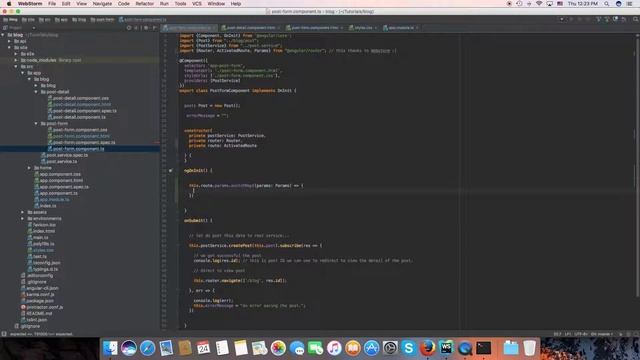This screenshot has height=360, width=640.
Task: Expand the node_modules folder
Action: tap(16, 60)
